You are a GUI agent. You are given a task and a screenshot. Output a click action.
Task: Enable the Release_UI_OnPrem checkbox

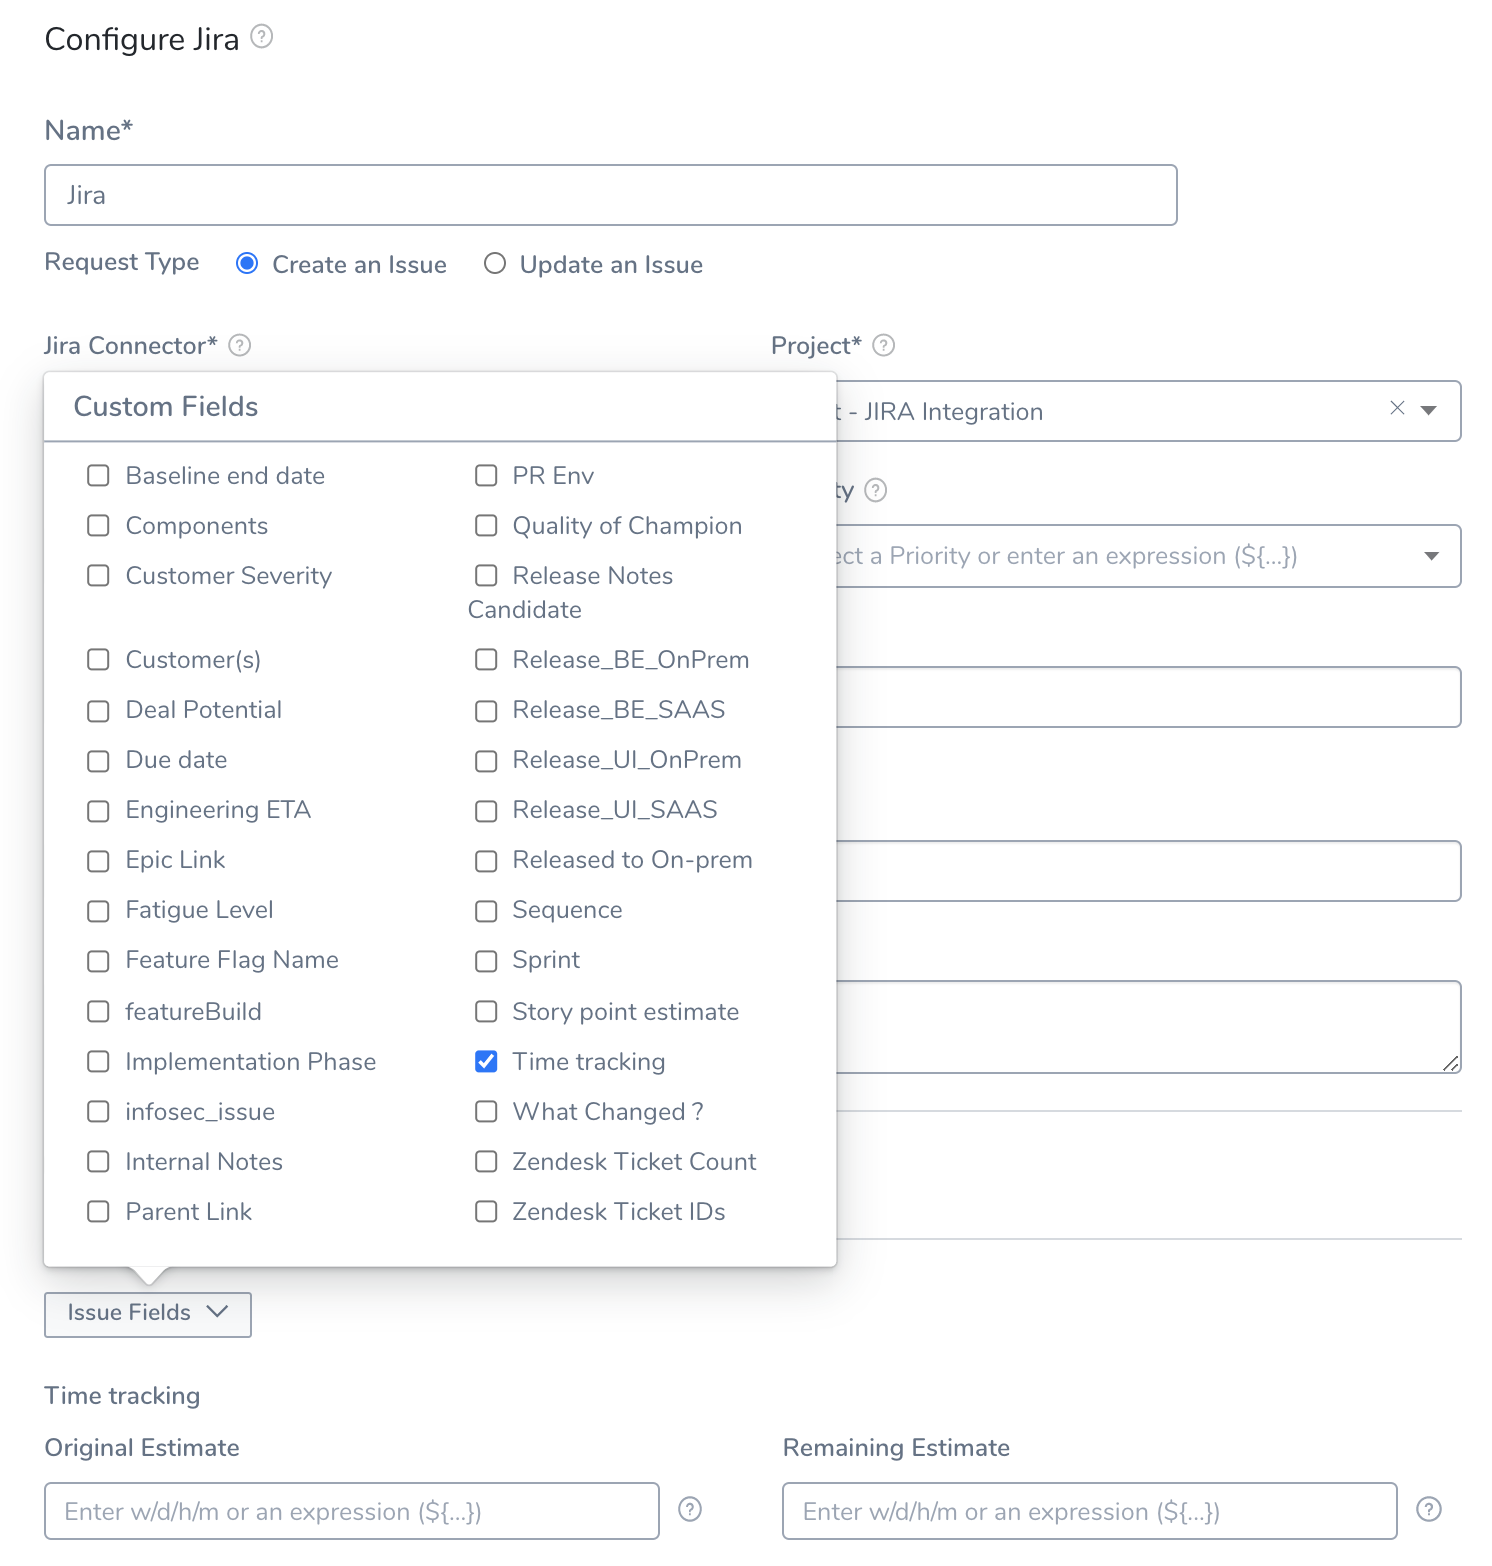coord(486,761)
